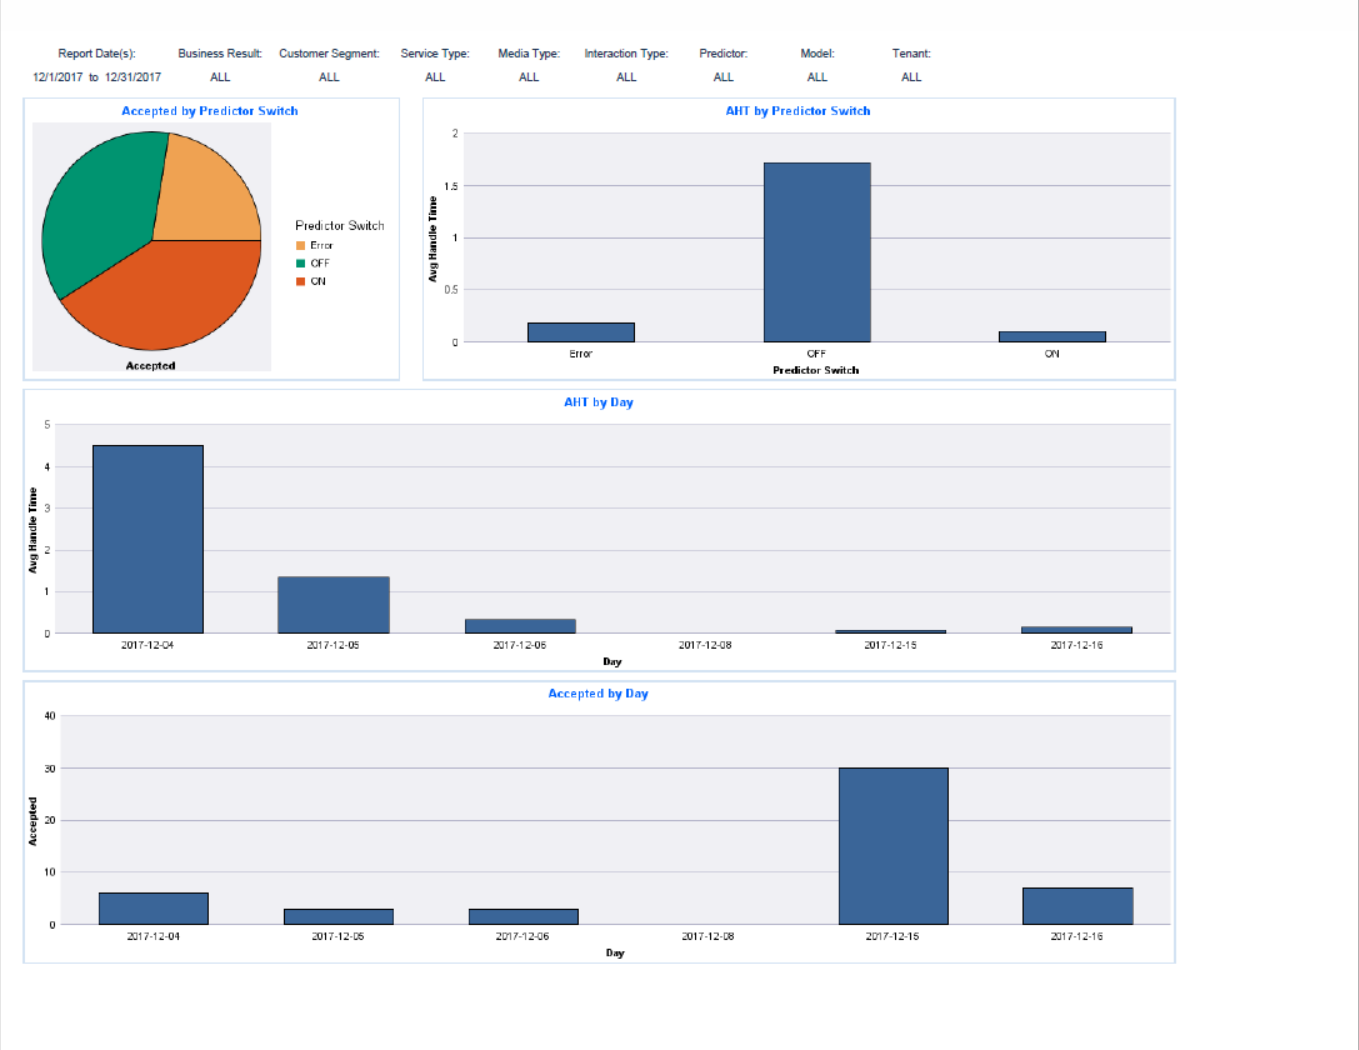Click the 'Day' axis title under Accepted by Day
This screenshot has width=1359, height=1050.
tap(615, 953)
